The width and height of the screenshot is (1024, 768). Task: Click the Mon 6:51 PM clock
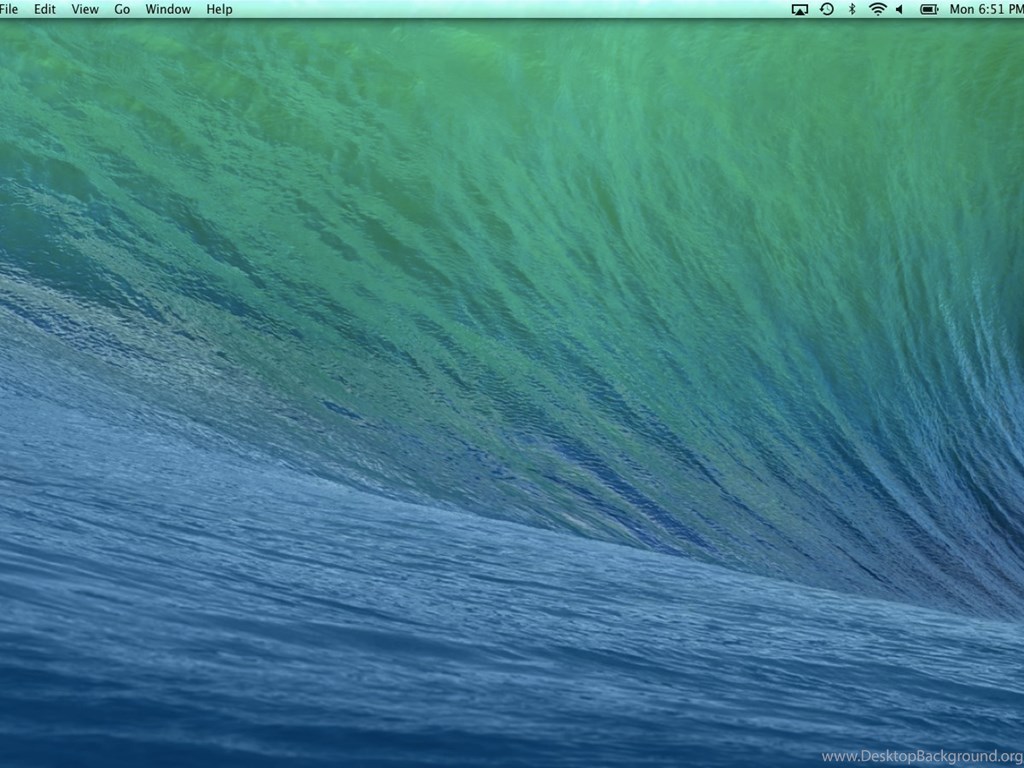(x=987, y=9)
